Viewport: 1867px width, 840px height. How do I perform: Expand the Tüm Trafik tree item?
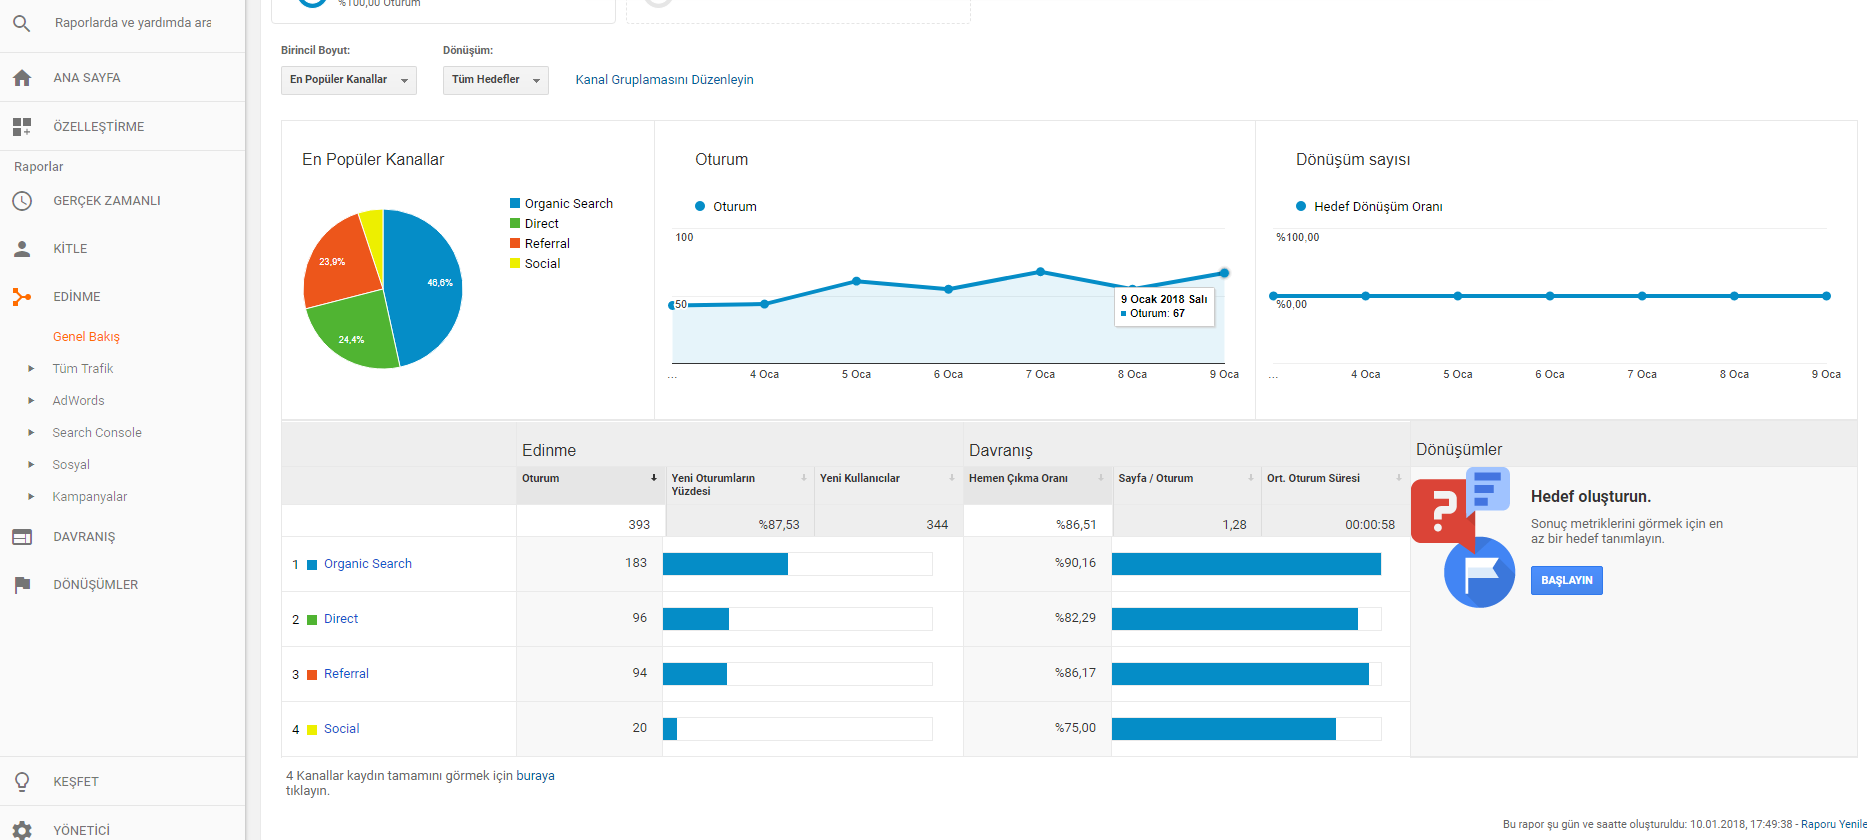31,369
